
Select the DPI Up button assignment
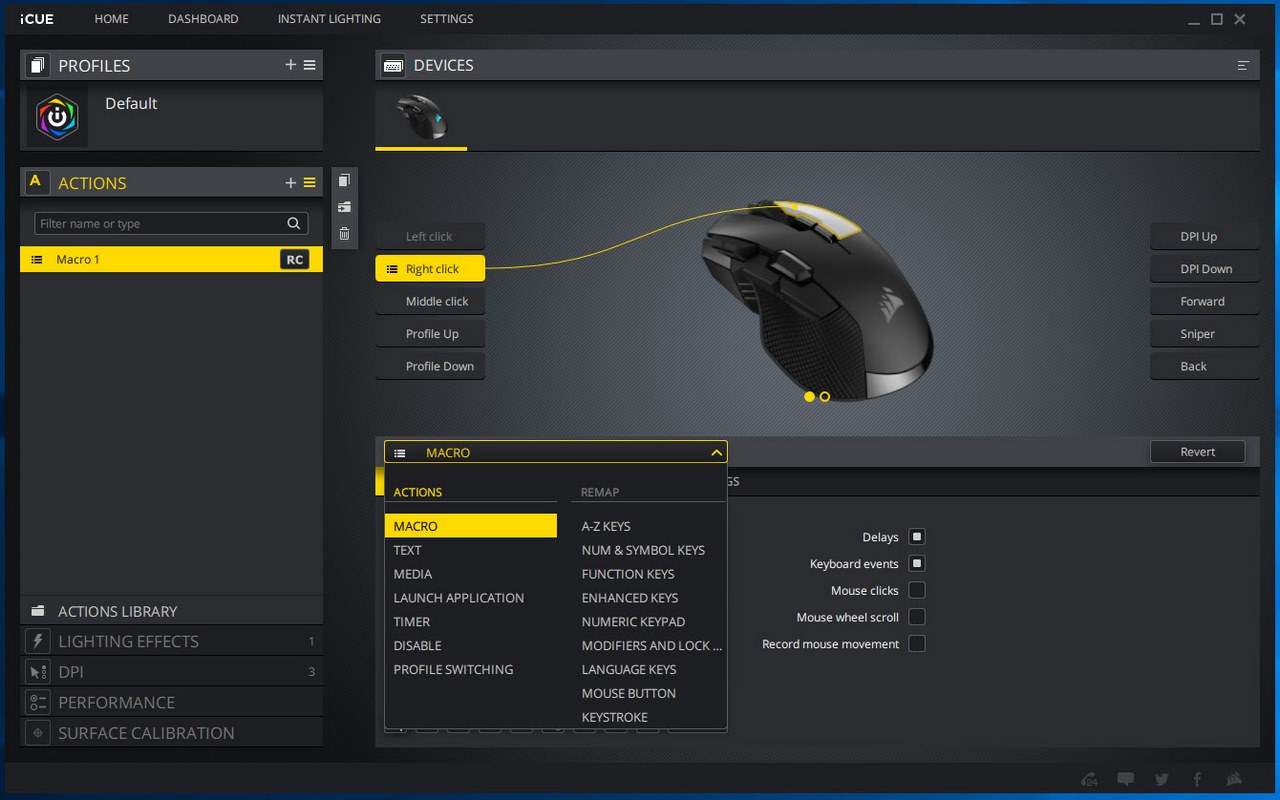tap(1204, 237)
